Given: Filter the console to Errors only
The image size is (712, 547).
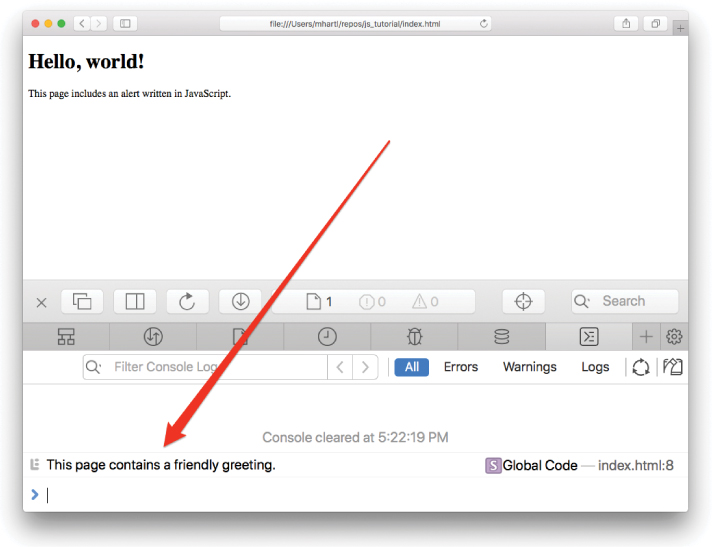Looking at the screenshot, I should [460, 367].
